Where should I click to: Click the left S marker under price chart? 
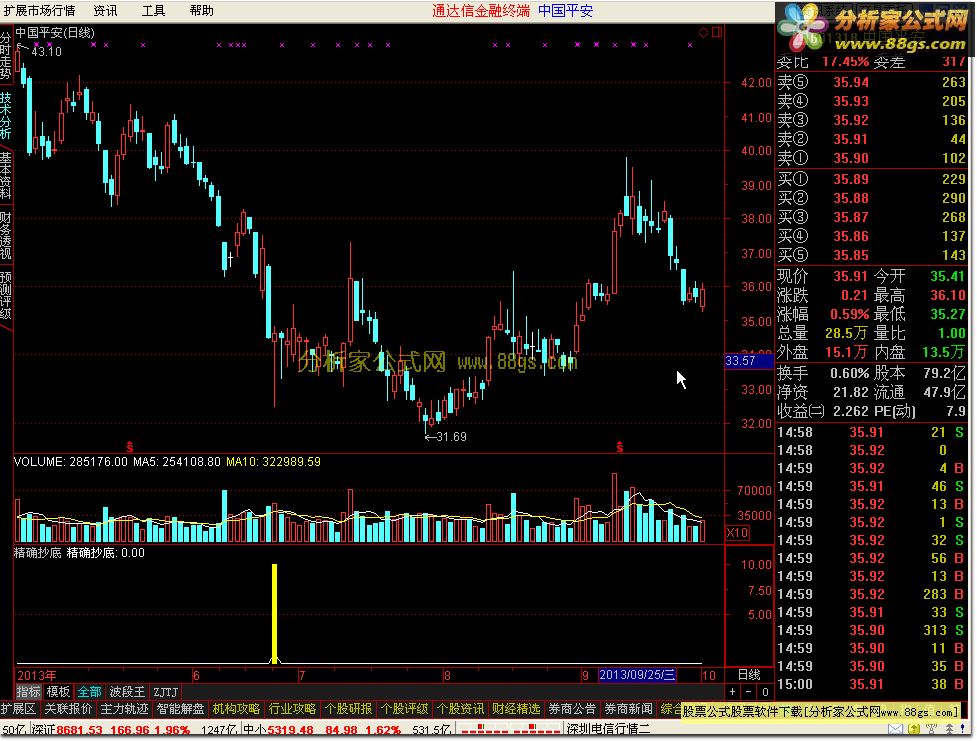(x=130, y=446)
